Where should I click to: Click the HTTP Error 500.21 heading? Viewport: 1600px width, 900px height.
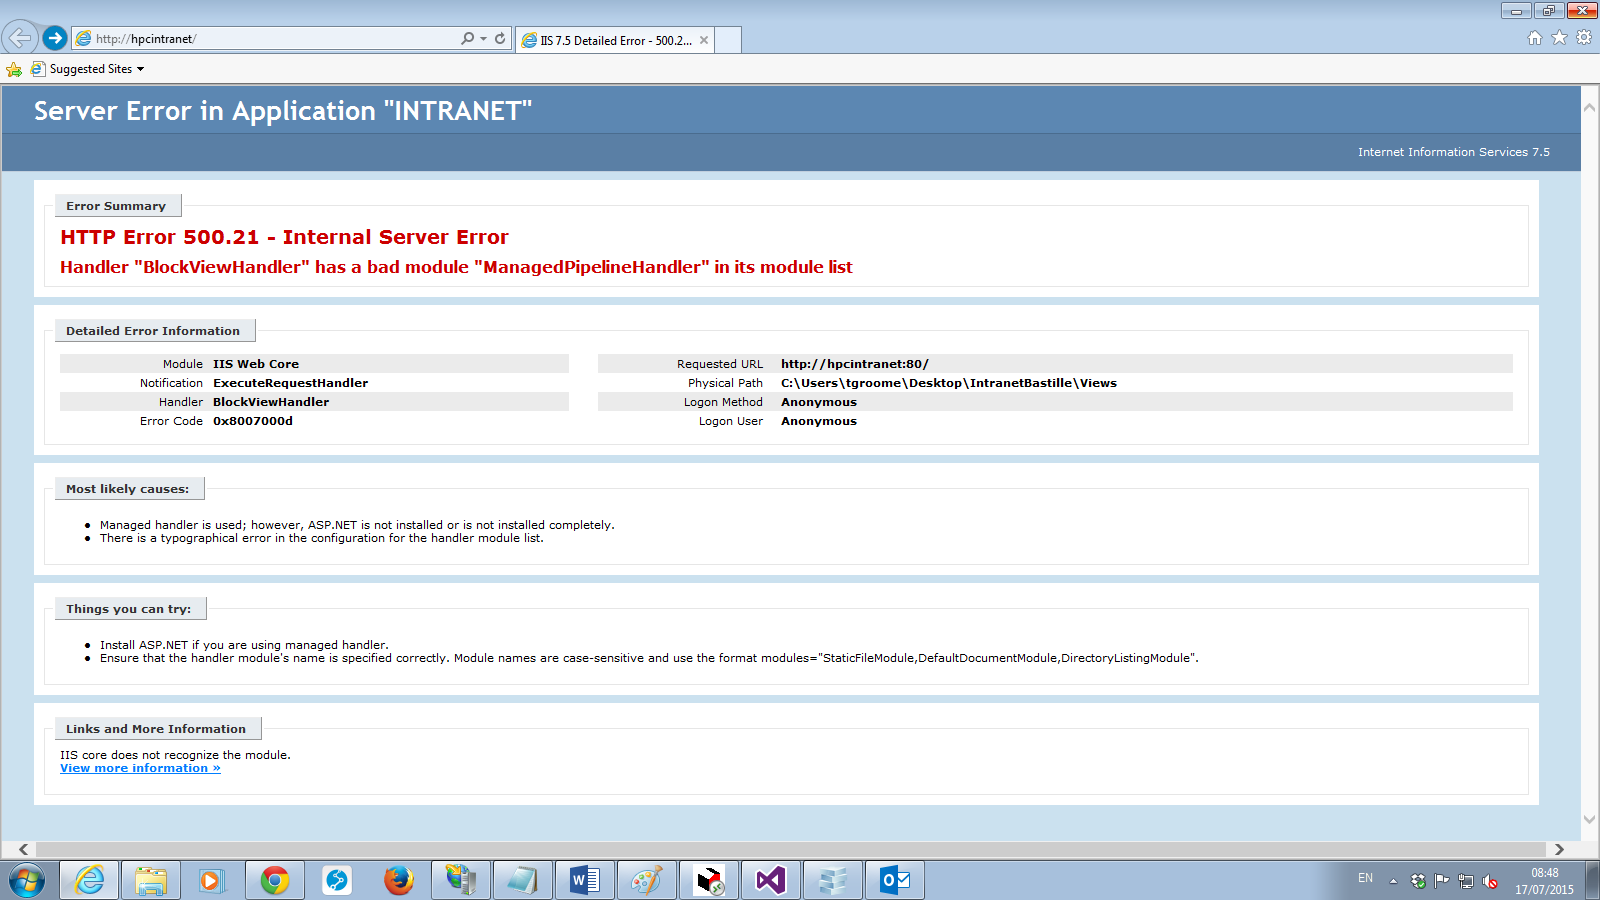(284, 237)
